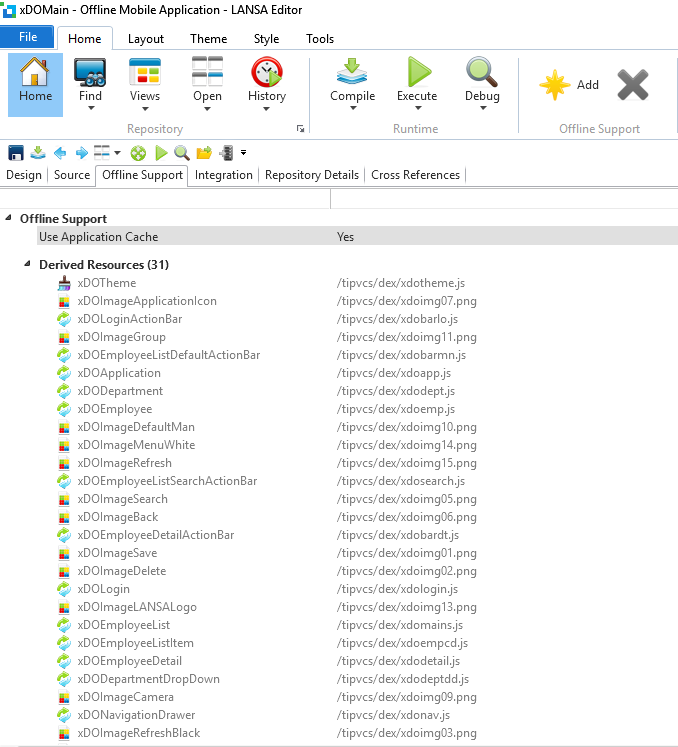Collapse the Offline Support section
This screenshot has height=747, width=678.
click(x=8, y=218)
